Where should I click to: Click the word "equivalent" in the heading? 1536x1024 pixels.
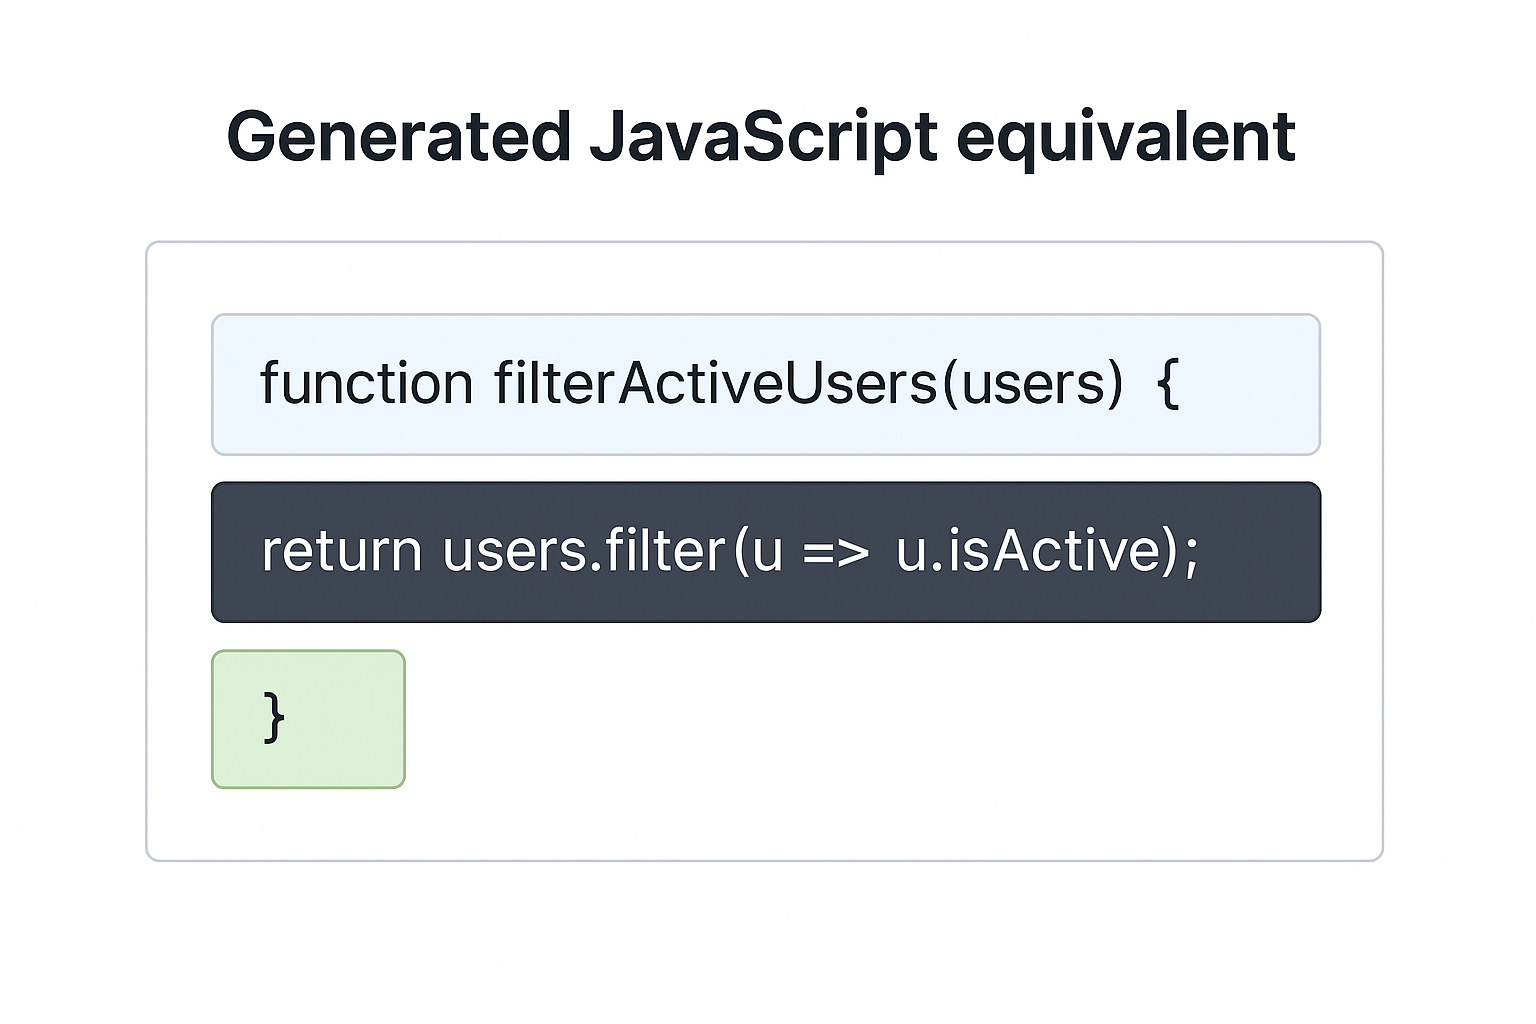coord(1126,137)
